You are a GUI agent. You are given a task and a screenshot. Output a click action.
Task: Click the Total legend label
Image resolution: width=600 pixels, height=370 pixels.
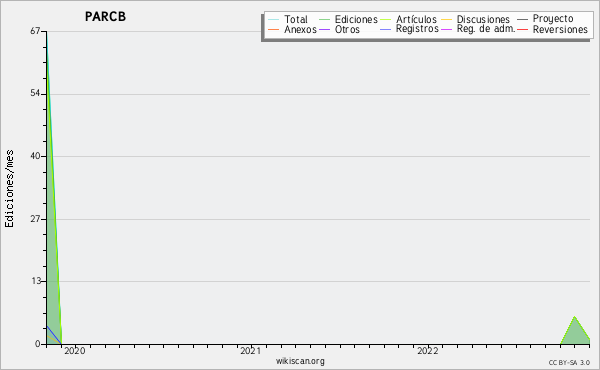(x=295, y=19)
